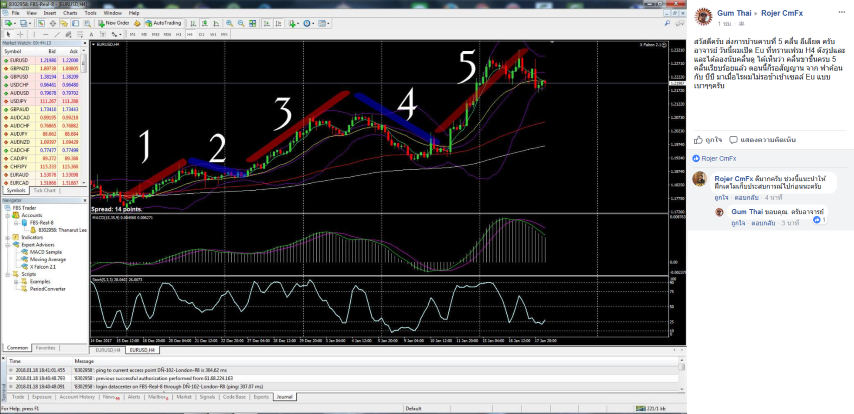Screen dimensions: 854x414
Task: Click Gum Thai profile name in post header
Action: pyautogui.click(x=734, y=13)
